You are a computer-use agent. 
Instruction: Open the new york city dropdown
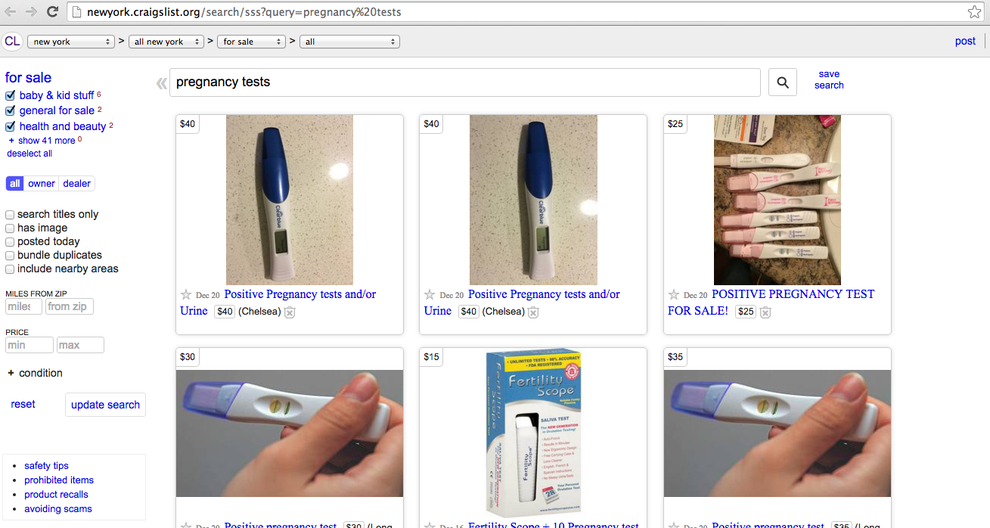pos(71,42)
